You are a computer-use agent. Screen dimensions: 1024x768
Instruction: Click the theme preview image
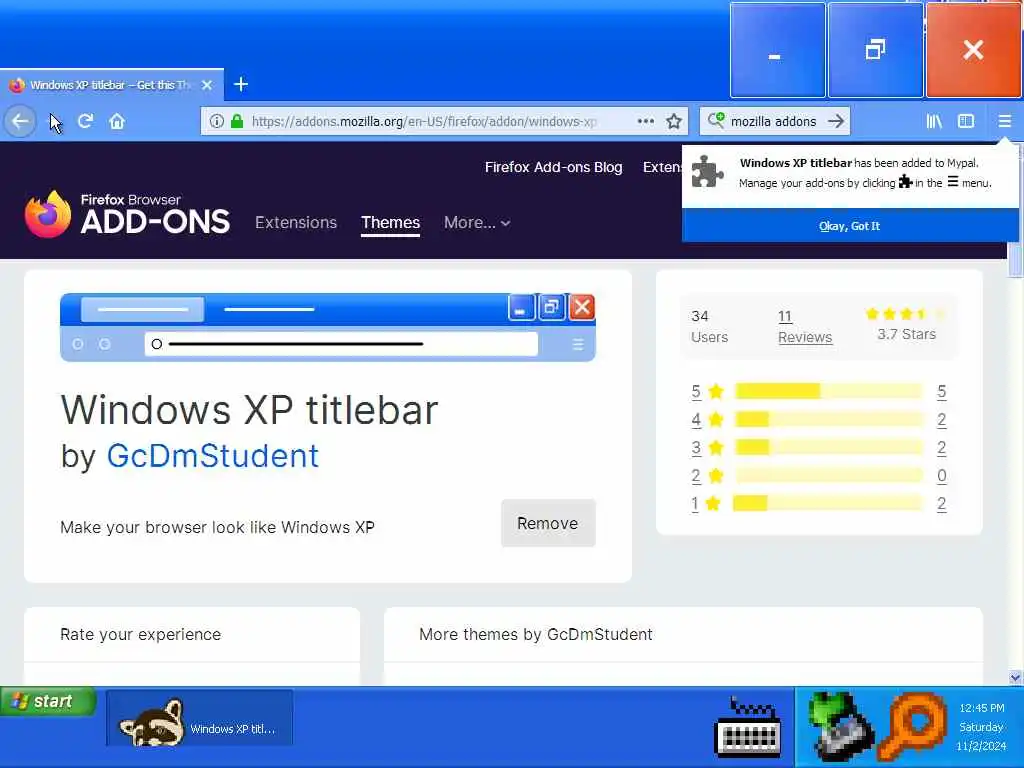click(328, 327)
